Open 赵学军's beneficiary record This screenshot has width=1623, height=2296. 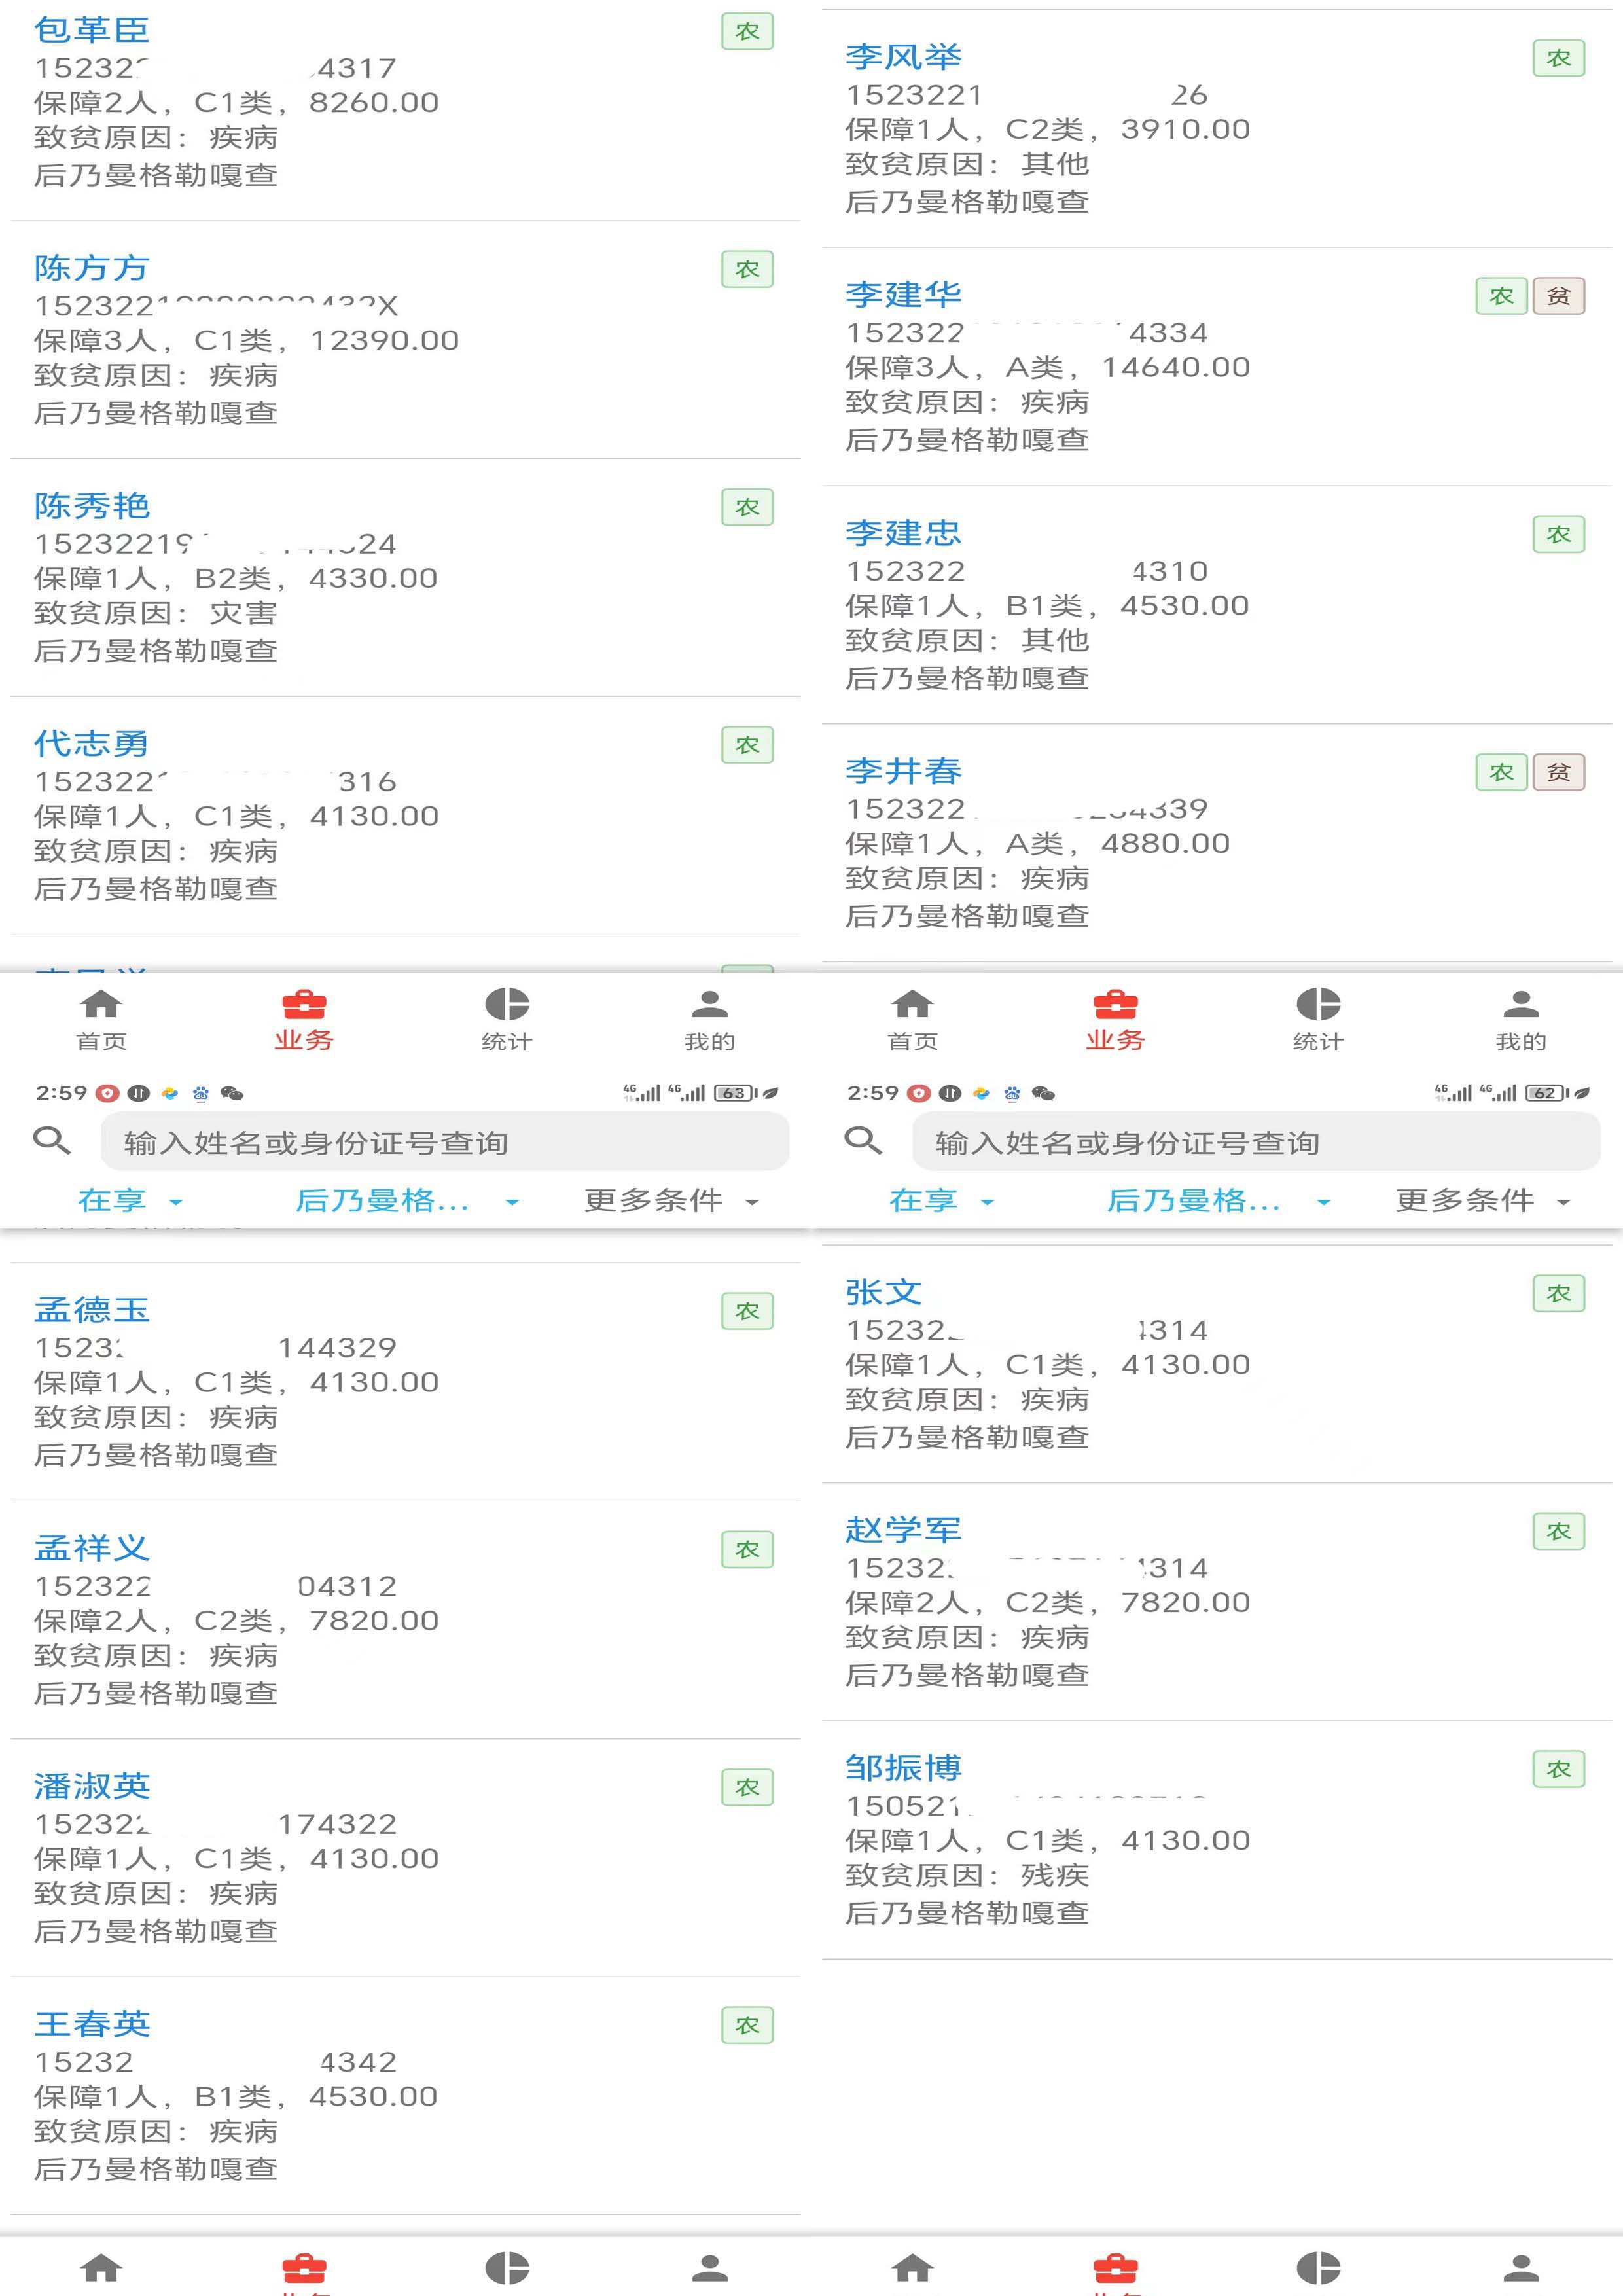click(x=1217, y=1602)
